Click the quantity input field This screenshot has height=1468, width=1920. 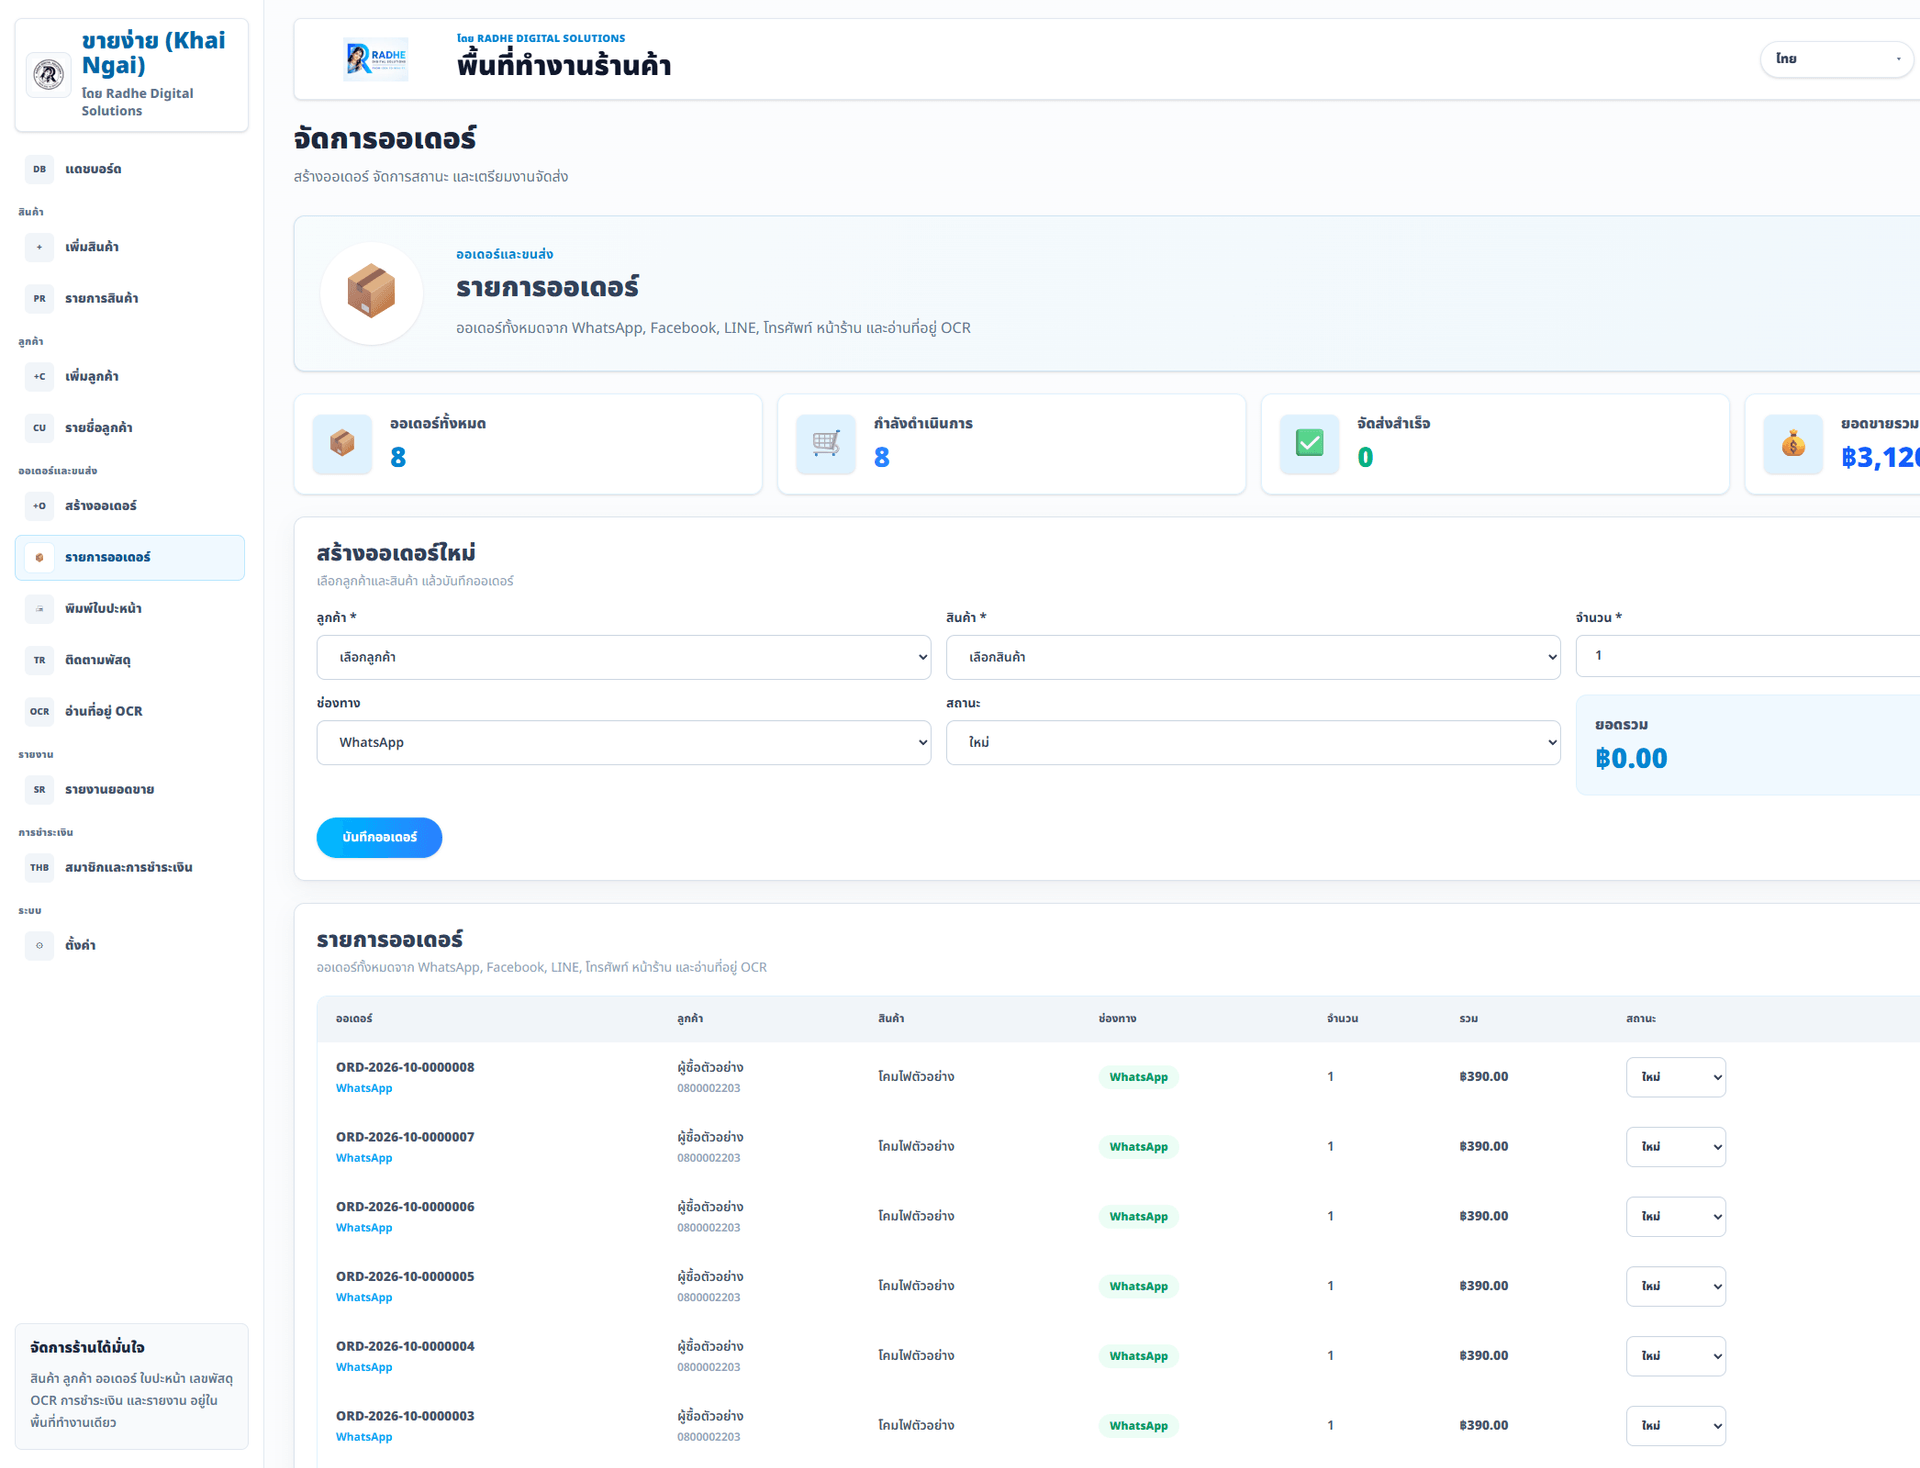1748,656
